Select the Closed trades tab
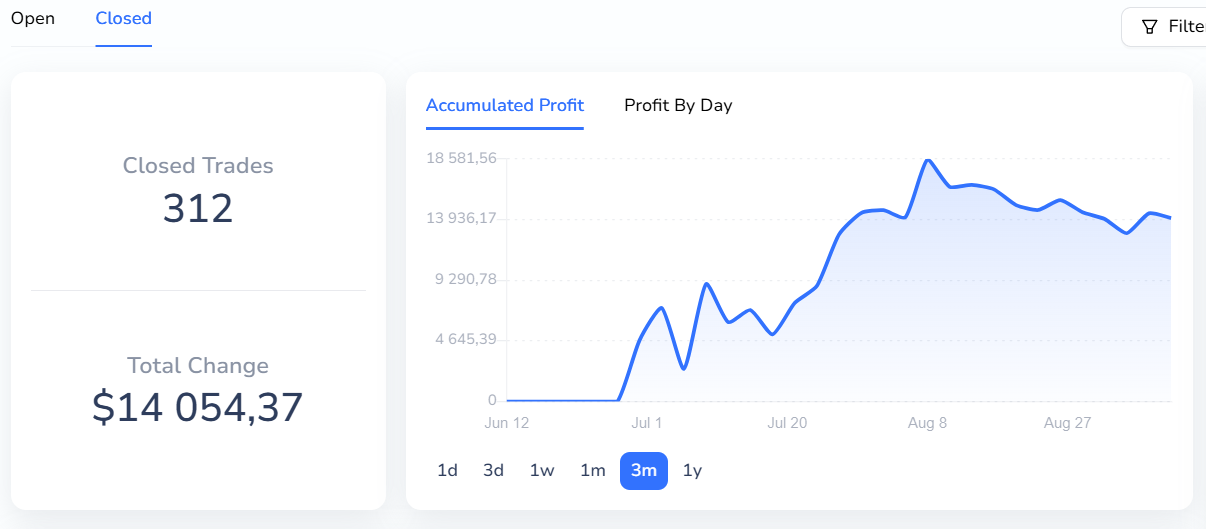The image size is (1206, 529). tap(124, 19)
